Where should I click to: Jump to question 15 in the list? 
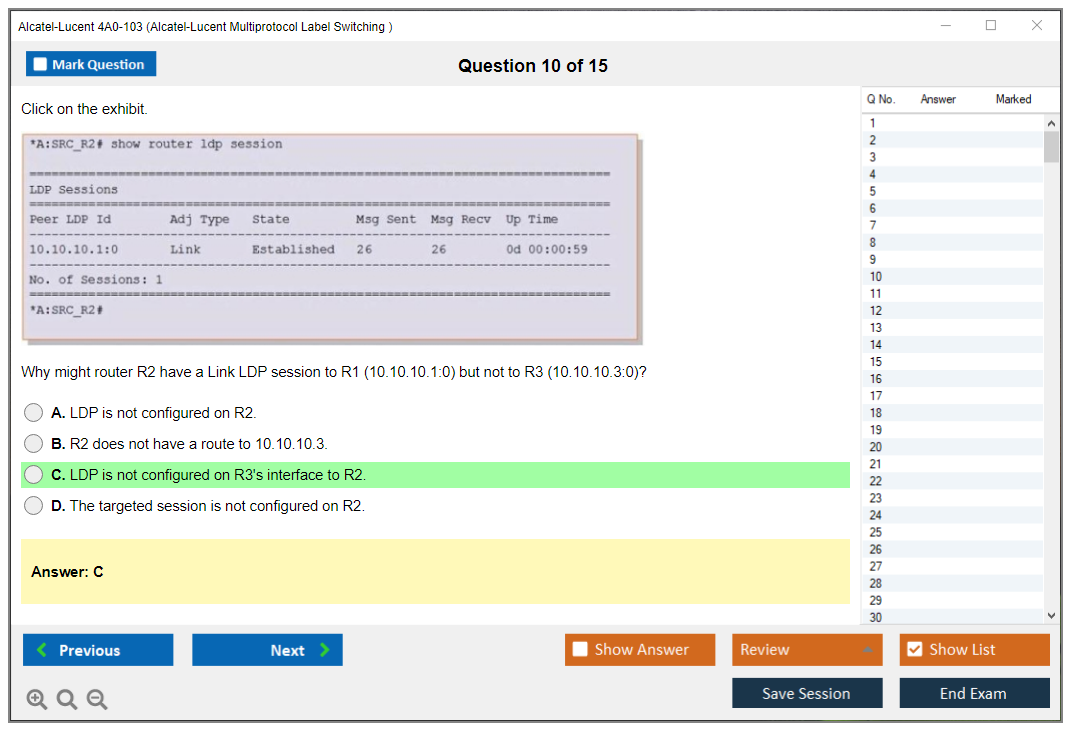click(876, 362)
